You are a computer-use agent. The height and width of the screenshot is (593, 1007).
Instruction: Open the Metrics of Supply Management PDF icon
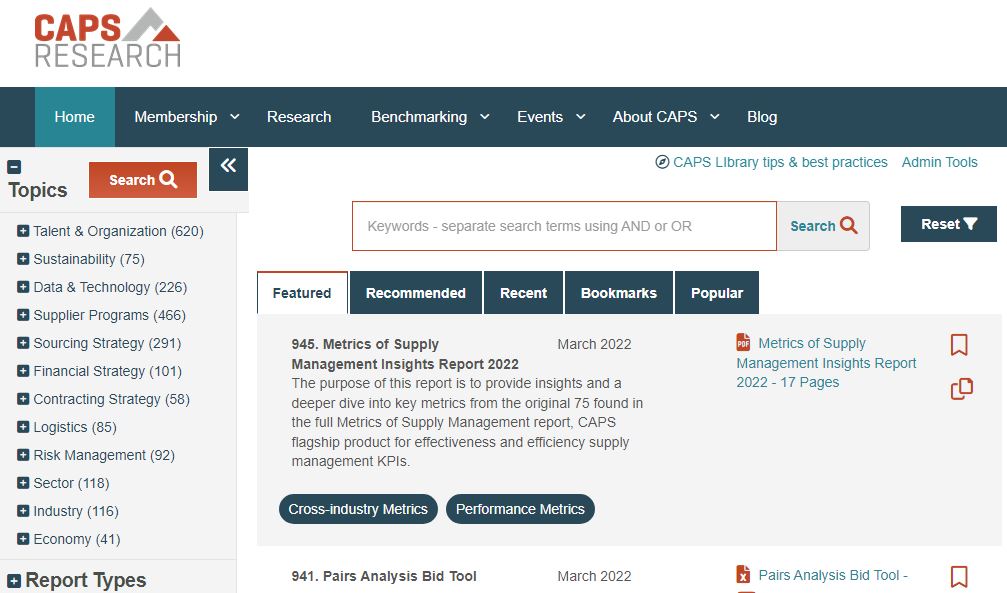[741, 343]
